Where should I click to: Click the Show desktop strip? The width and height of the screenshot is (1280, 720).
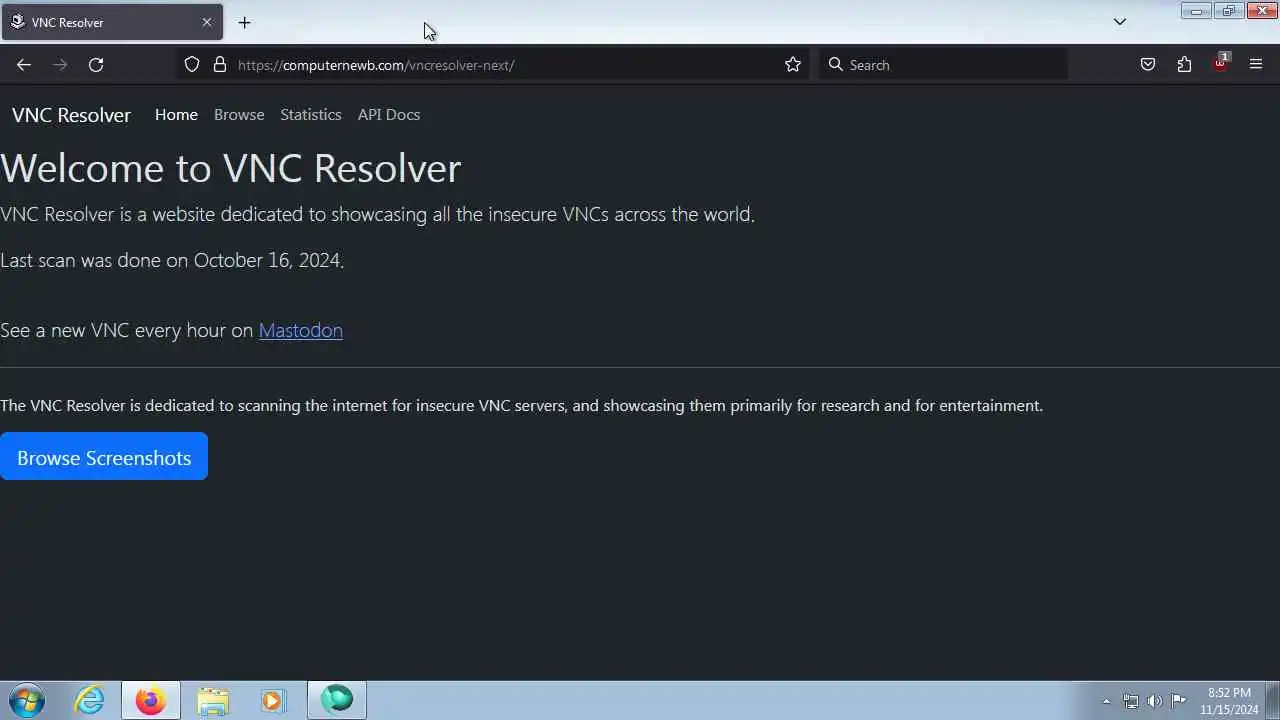coord(1273,700)
